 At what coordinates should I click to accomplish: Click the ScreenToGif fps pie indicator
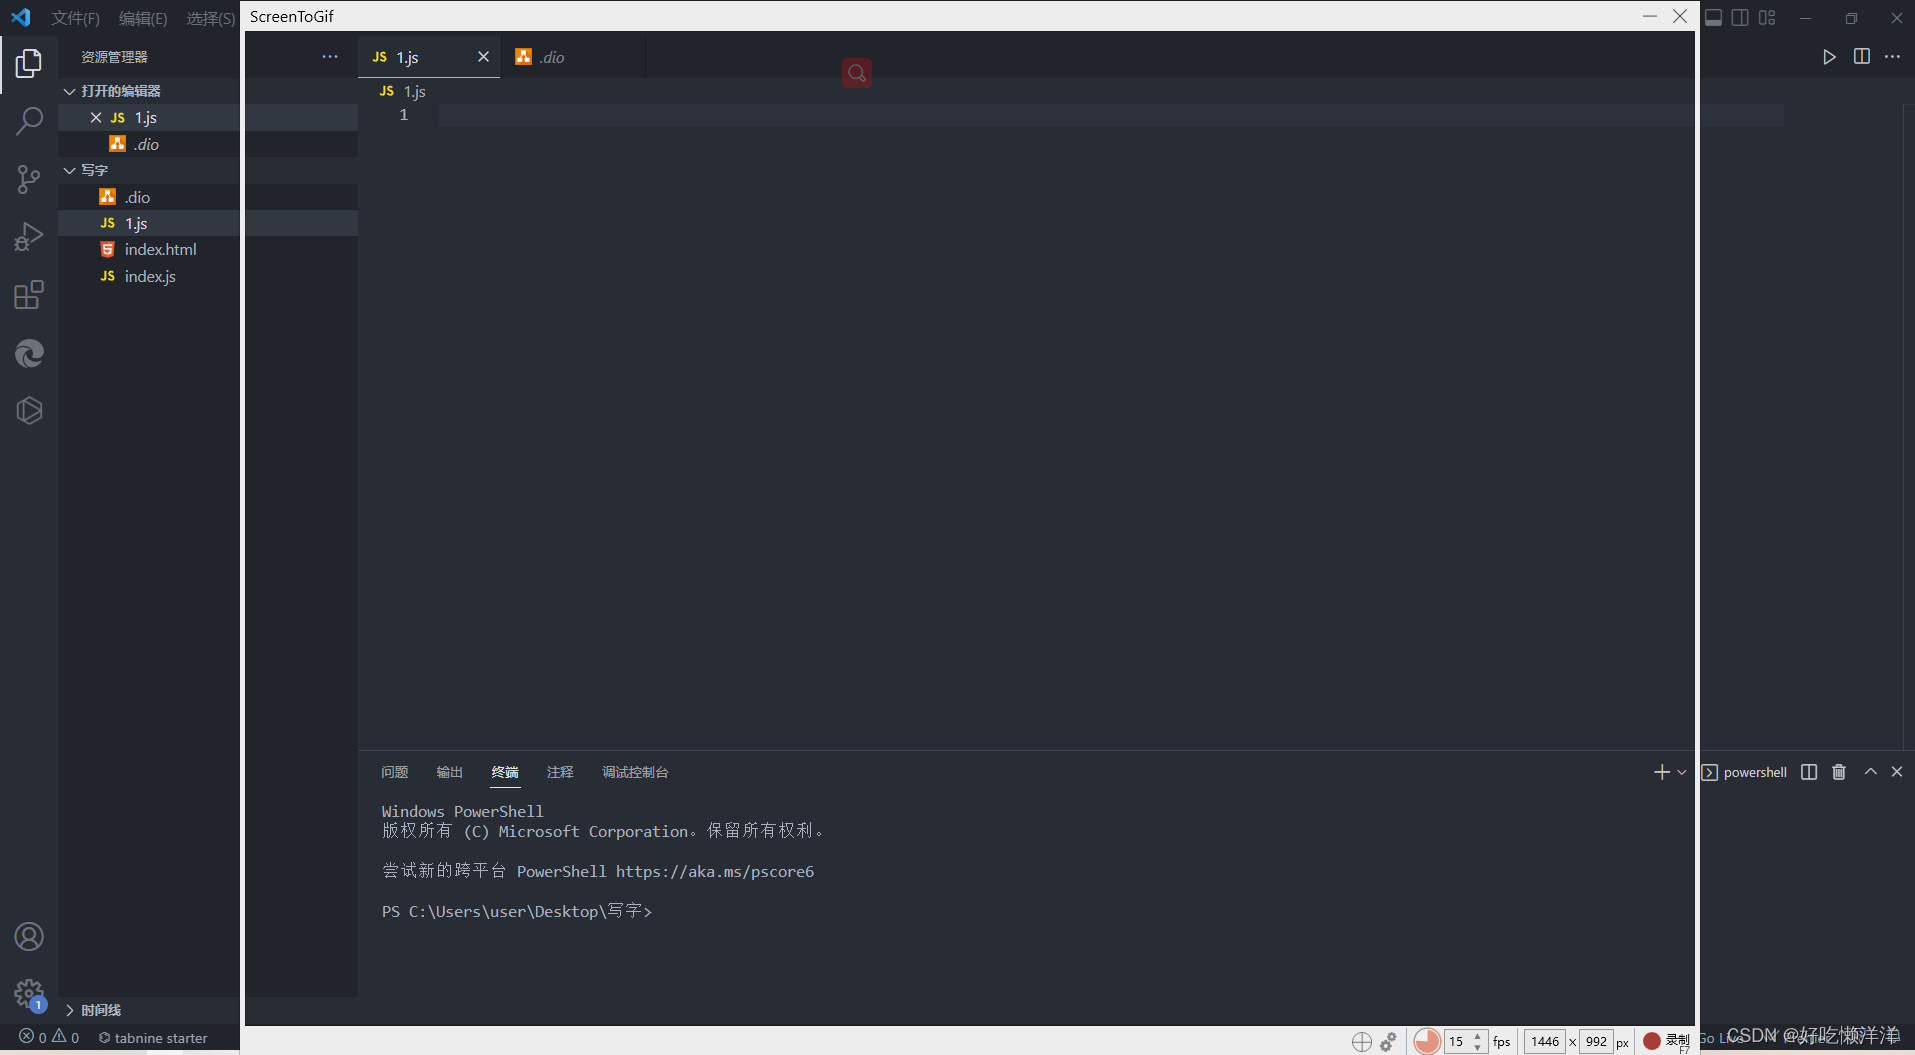(1427, 1041)
